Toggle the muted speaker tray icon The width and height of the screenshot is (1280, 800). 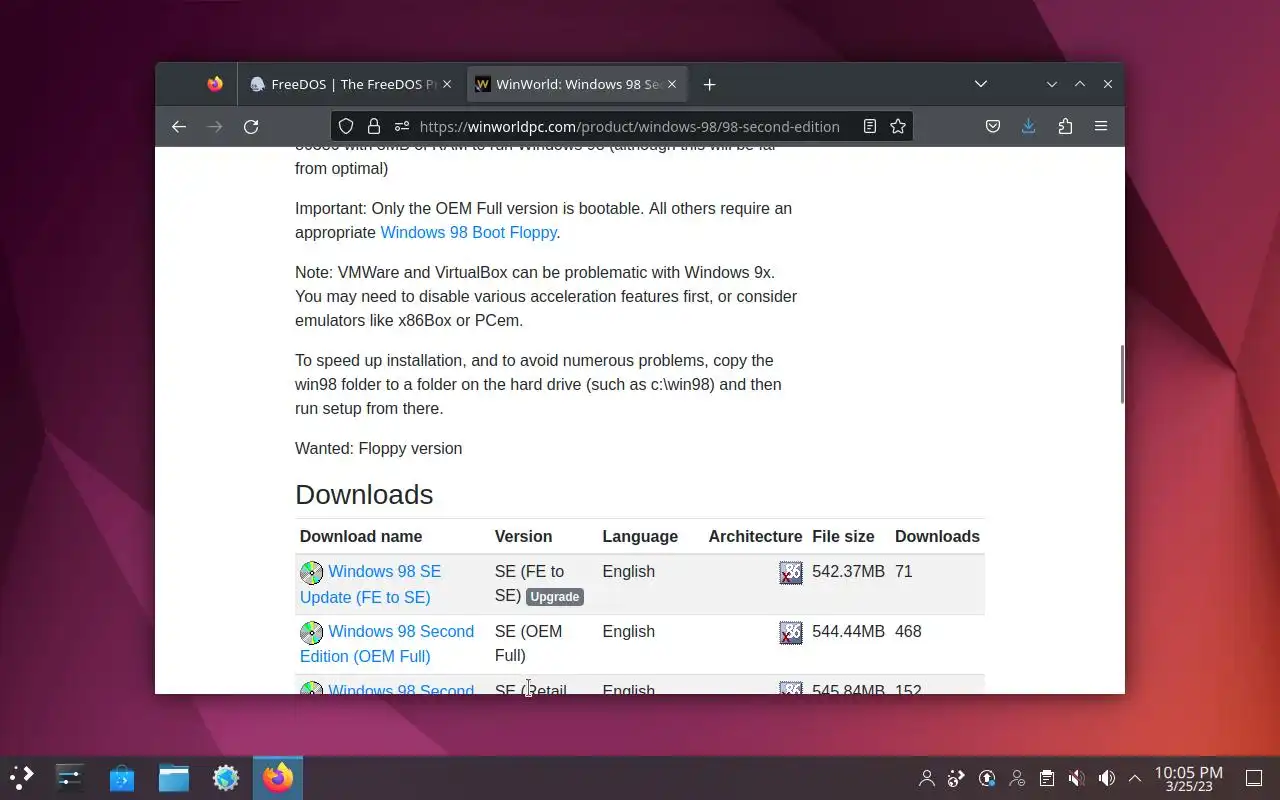[x=1077, y=777]
